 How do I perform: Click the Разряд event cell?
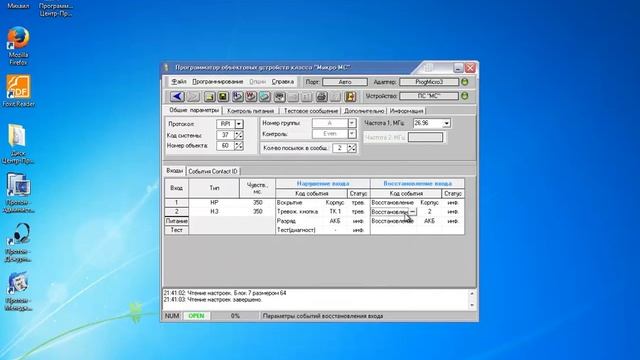point(300,221)
